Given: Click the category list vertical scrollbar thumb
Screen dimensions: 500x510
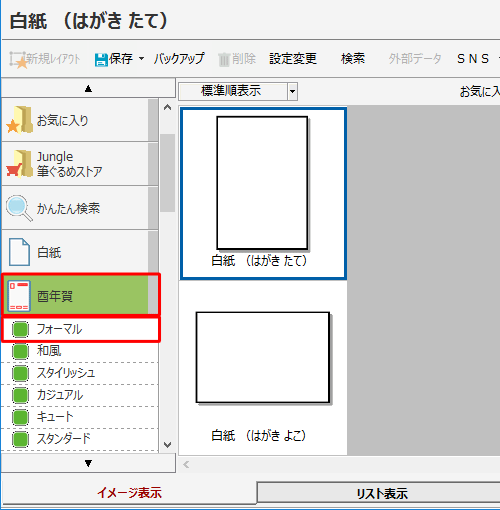Looking at the screenshot, I should click(168, 173).
